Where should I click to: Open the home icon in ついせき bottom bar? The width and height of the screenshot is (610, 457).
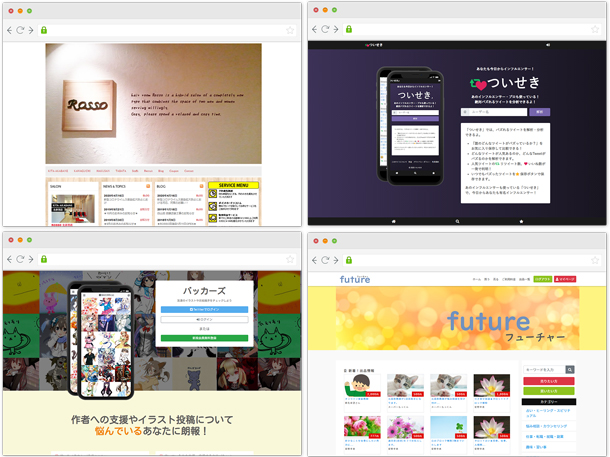393,221
